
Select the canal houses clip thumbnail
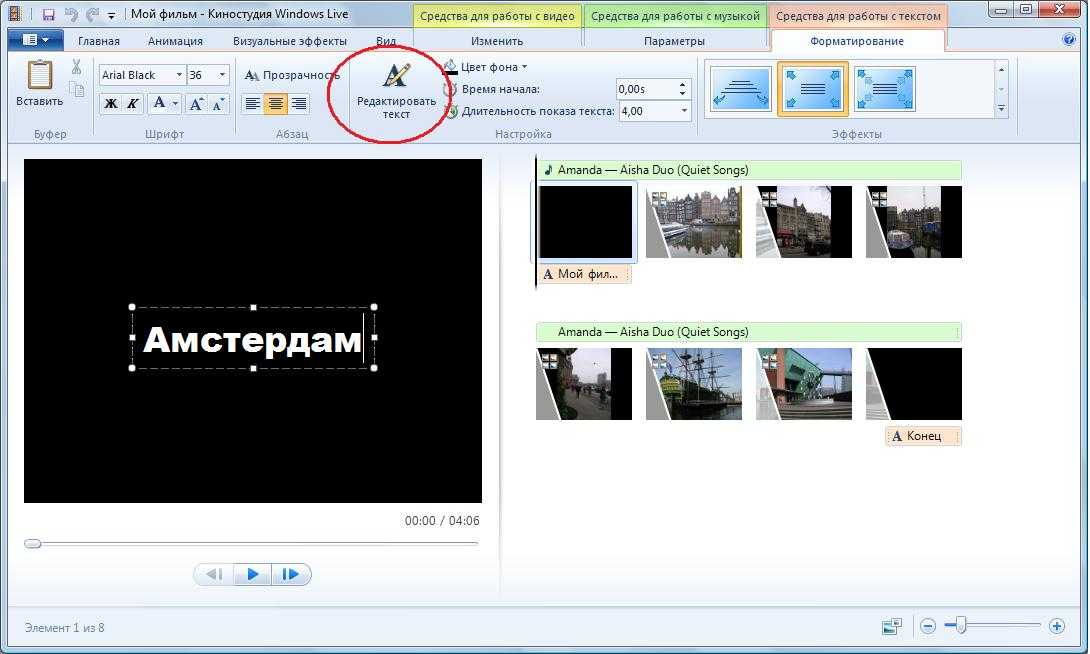tap(694, 222)
